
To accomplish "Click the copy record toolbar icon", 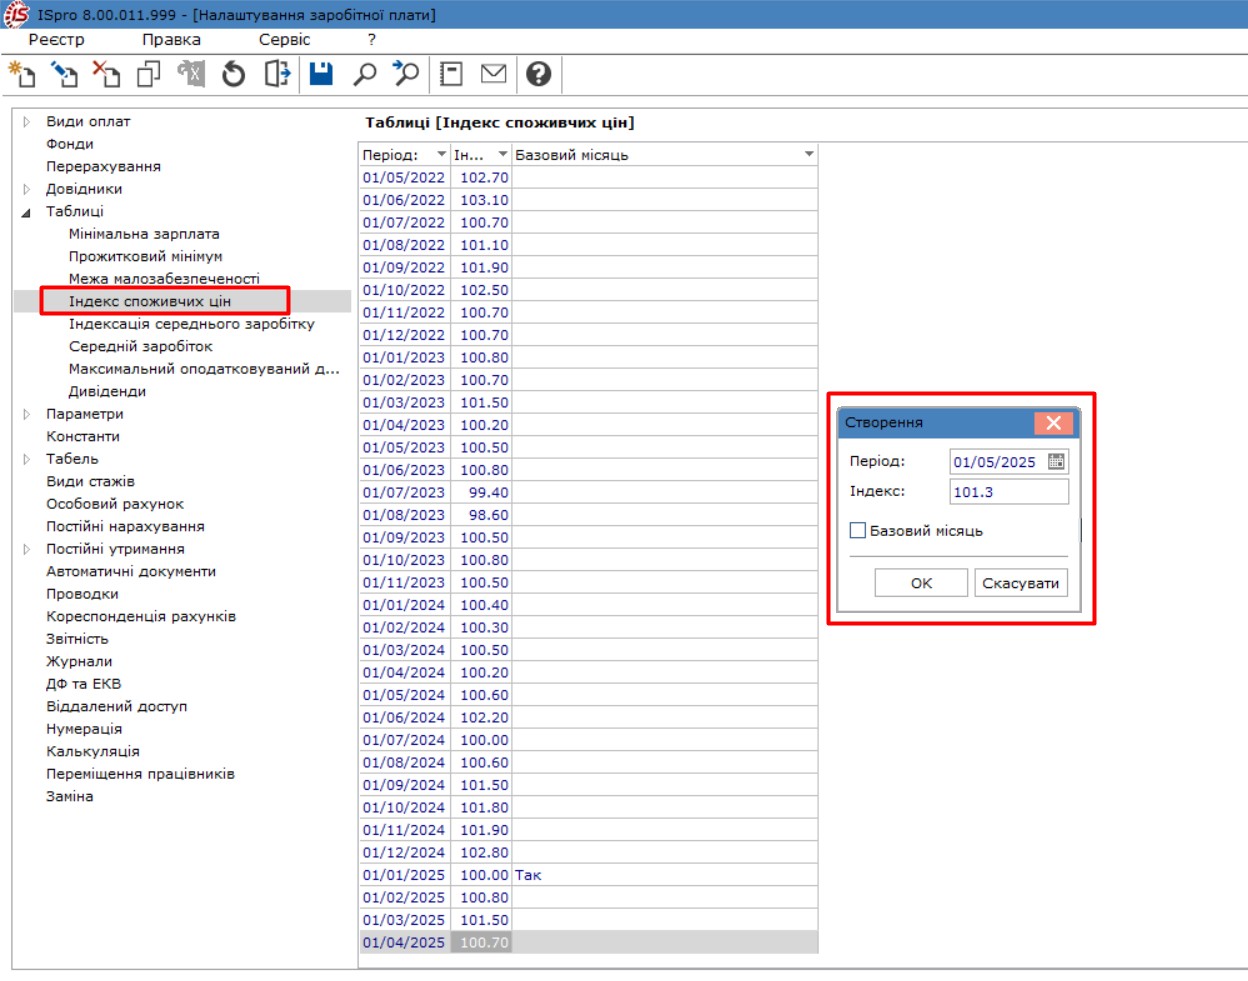I will 149,74.
